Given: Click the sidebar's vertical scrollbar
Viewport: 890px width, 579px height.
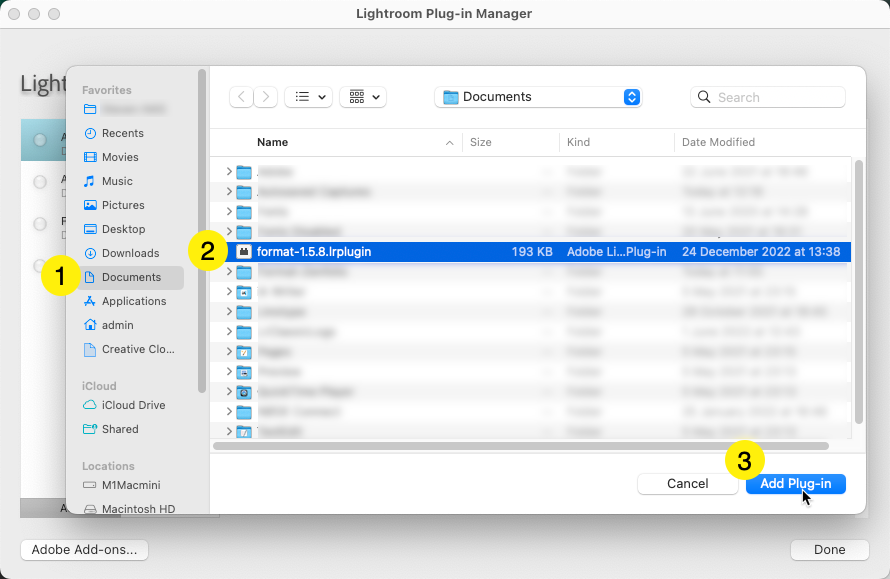Looking at the screenshot, I should coord(201,231).
